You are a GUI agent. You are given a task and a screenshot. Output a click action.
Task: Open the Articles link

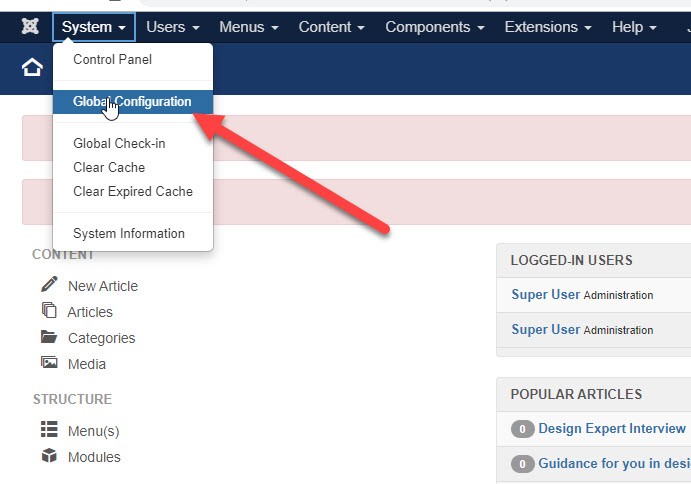(x=90, y=312)
